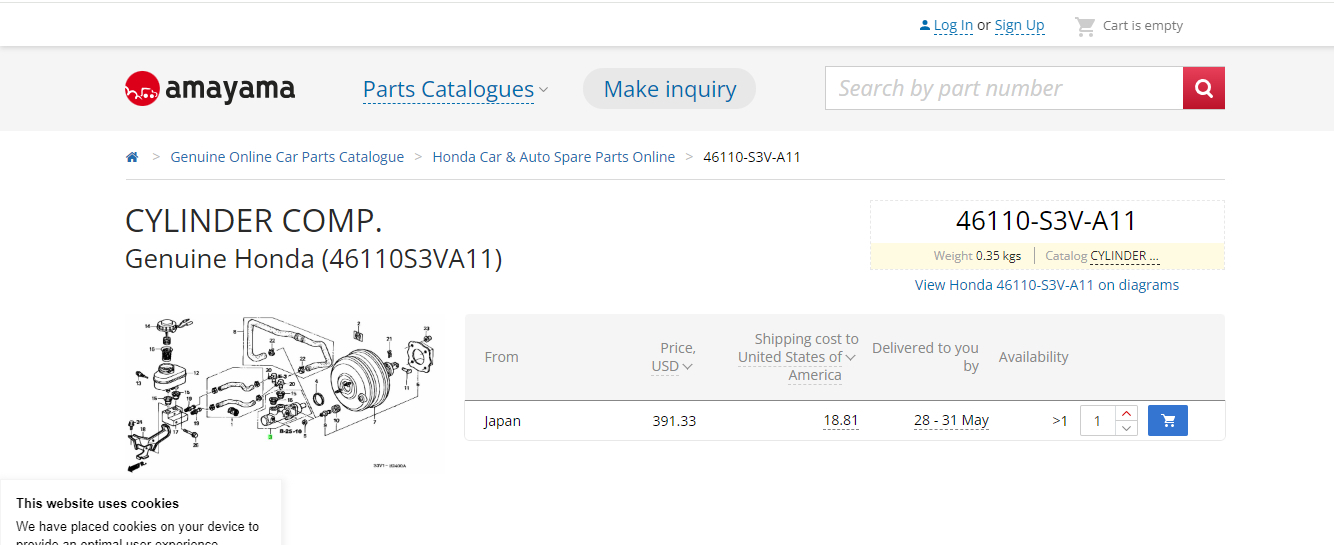
Task: Change the United States of America shipping destination
Action: pos(797,357)
